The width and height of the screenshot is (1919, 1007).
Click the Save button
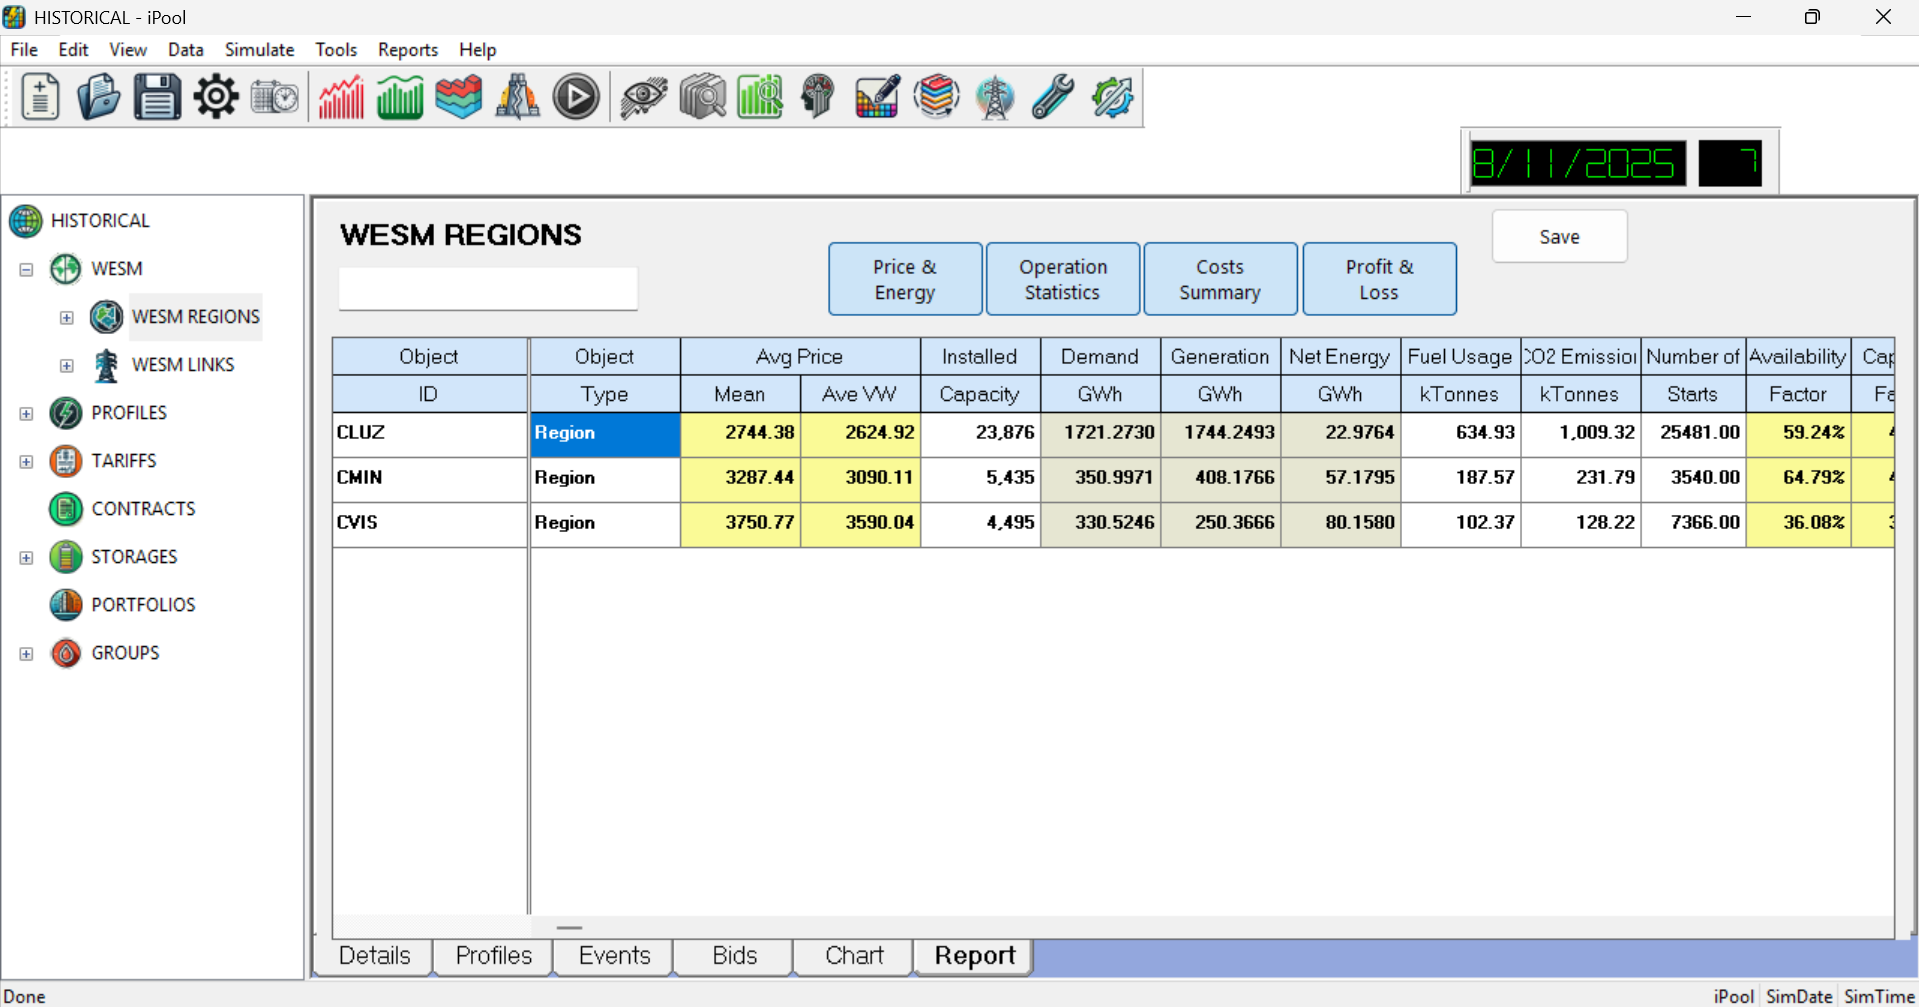1559,237
